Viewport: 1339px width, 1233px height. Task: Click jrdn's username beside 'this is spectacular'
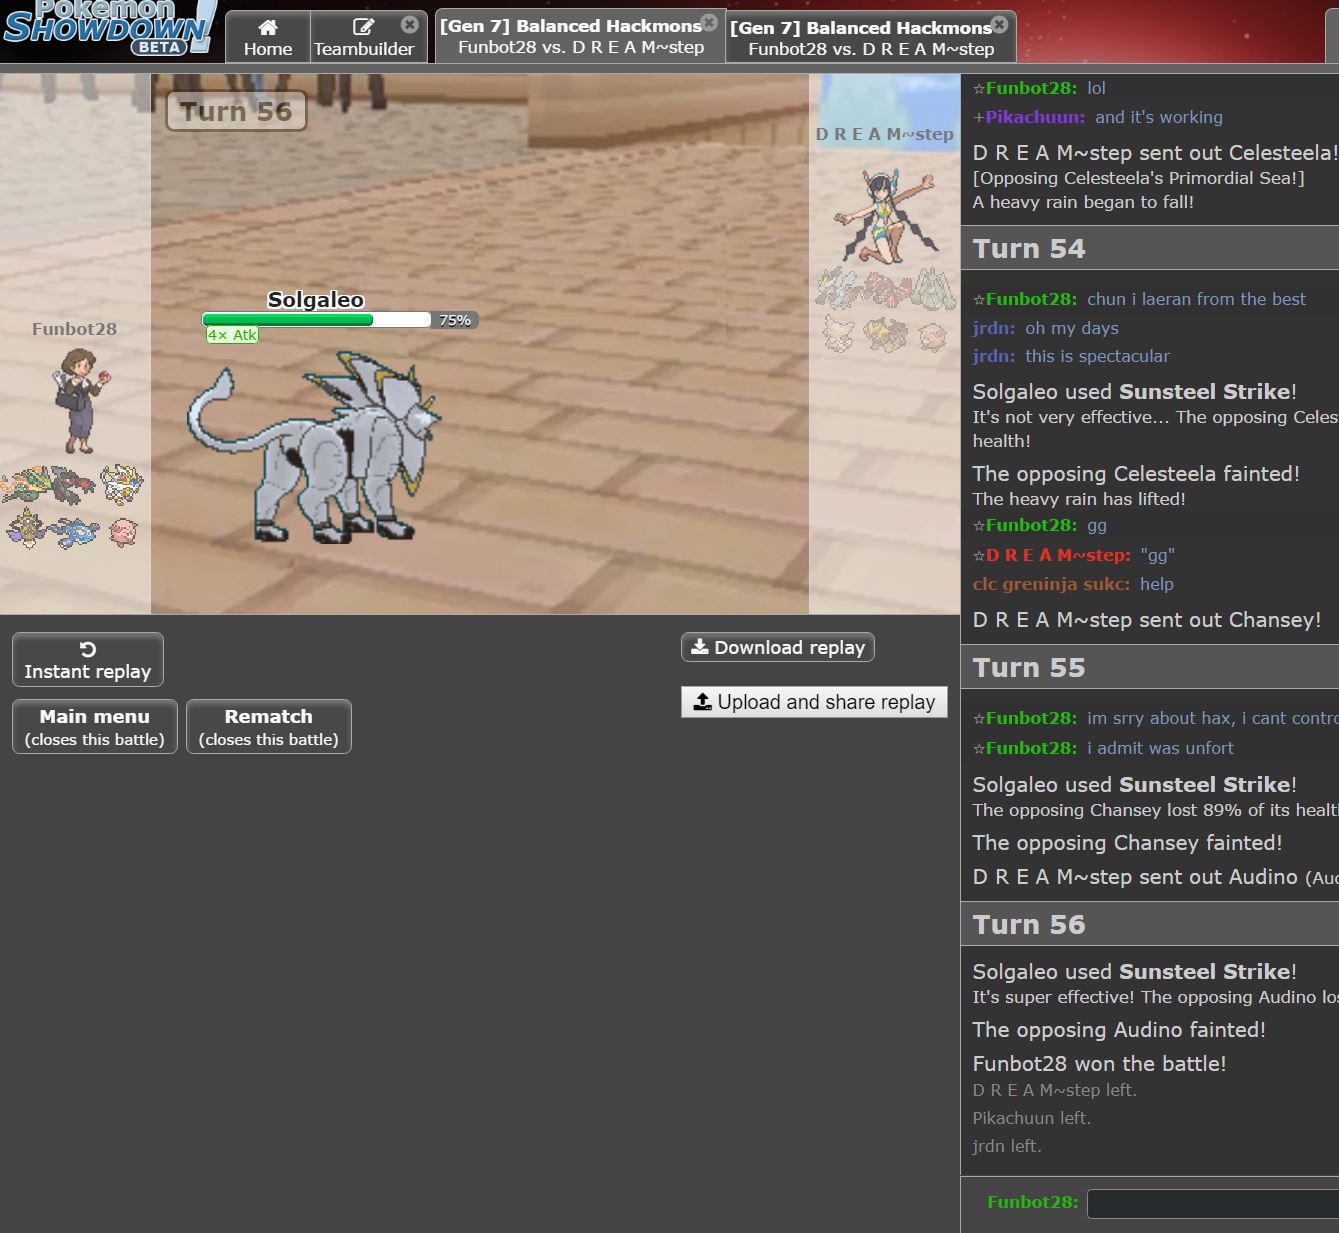click(994, 356)
